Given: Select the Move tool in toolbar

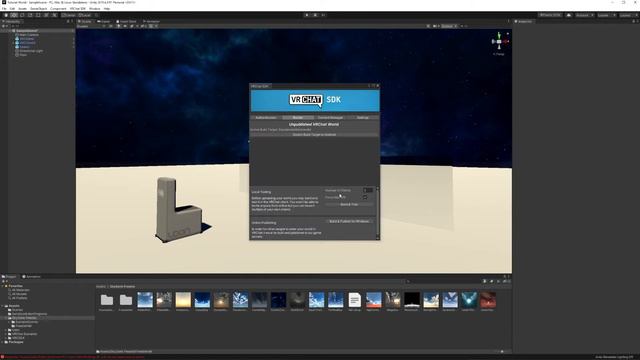Looking at the screenshot, I should pyautogui.click(x=14, y=15).
